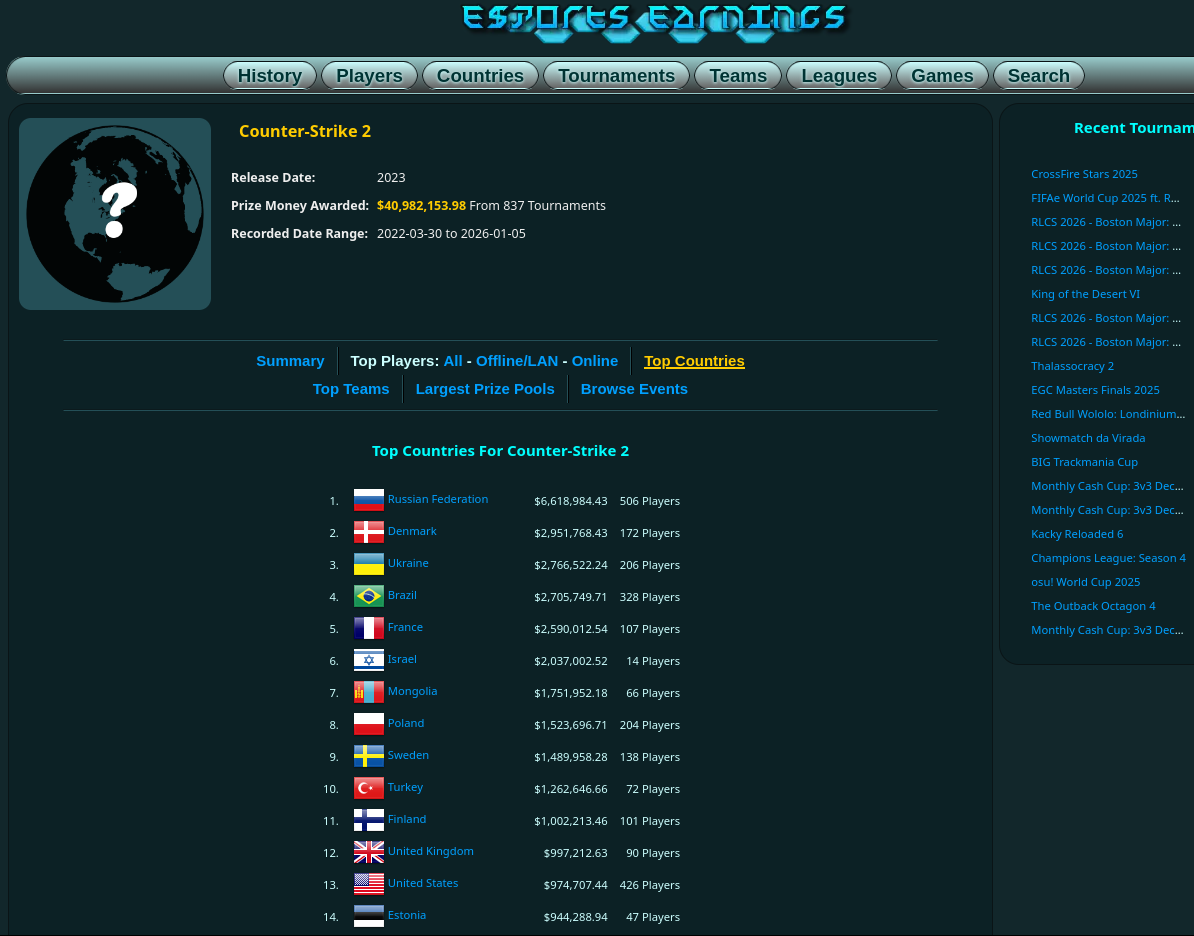Viewport: 1194px width, 936px height.
Task: Click the France flag icon
Action: (369, 628)
